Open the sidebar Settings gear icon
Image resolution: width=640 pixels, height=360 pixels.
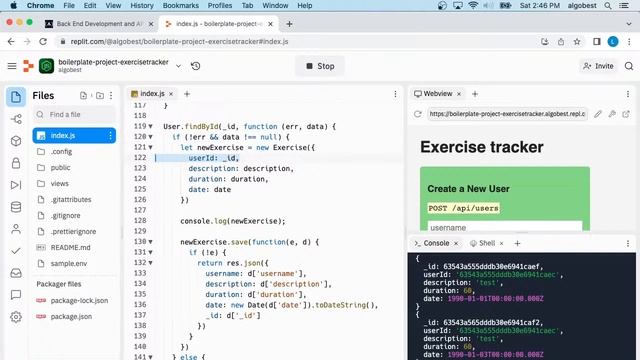coord(16,317)
